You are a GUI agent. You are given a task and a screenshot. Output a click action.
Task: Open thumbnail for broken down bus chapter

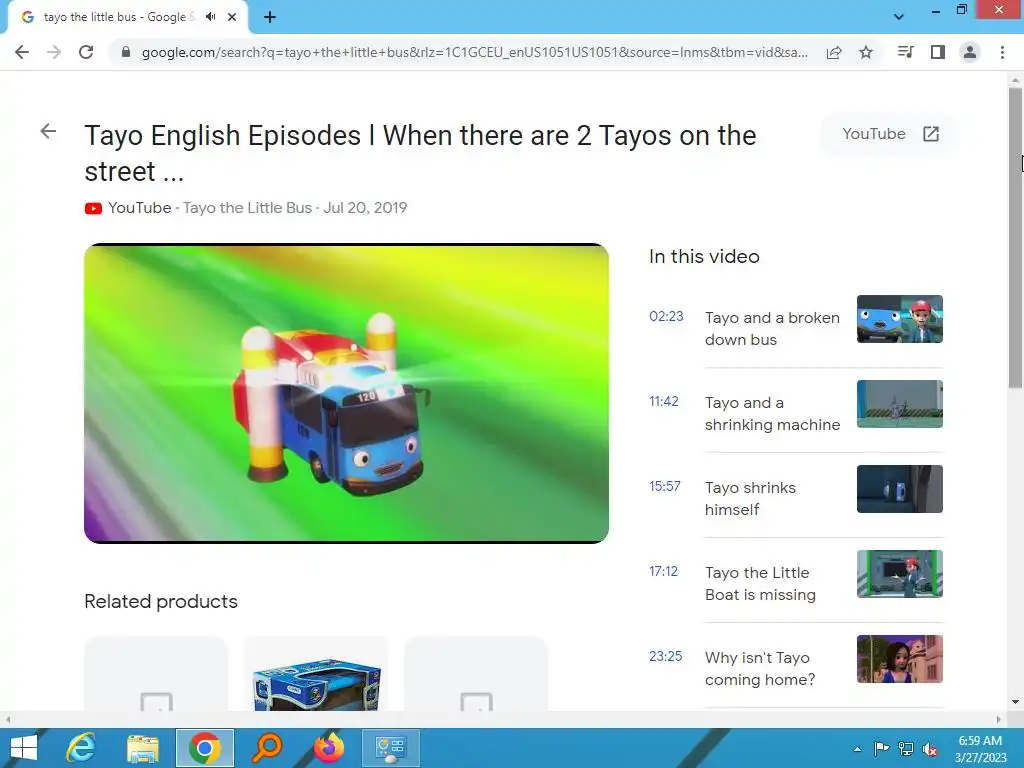(x=899, y=319)
